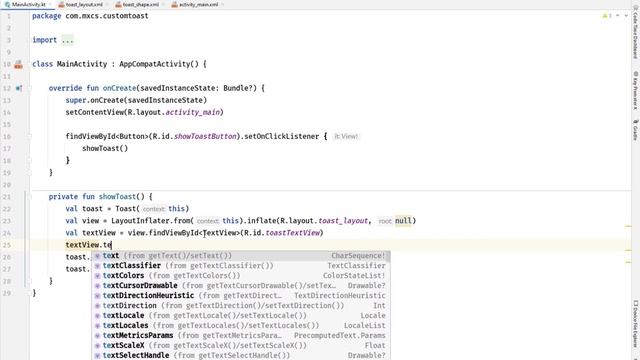
Task: Close the activity_main.xml tab
Action: pyautogui.click(x=222, y=4)
